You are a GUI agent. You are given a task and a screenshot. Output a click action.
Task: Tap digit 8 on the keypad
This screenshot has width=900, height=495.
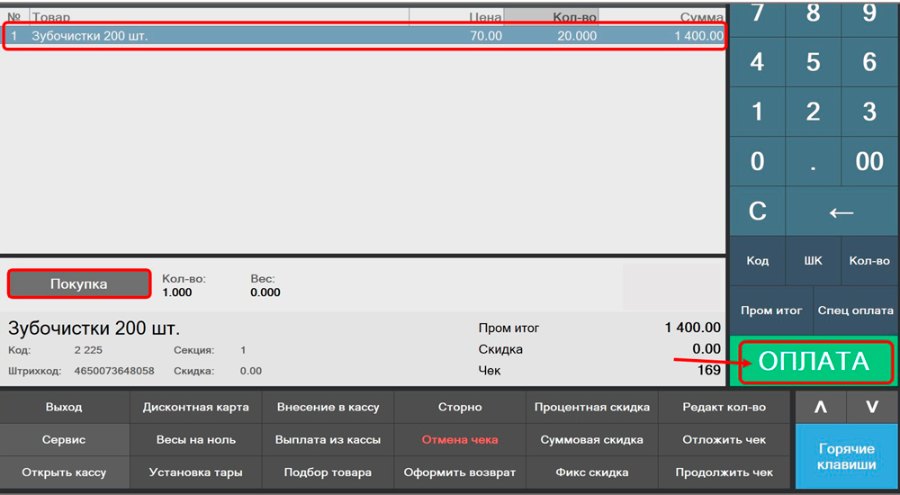click(x=813, y=18)
